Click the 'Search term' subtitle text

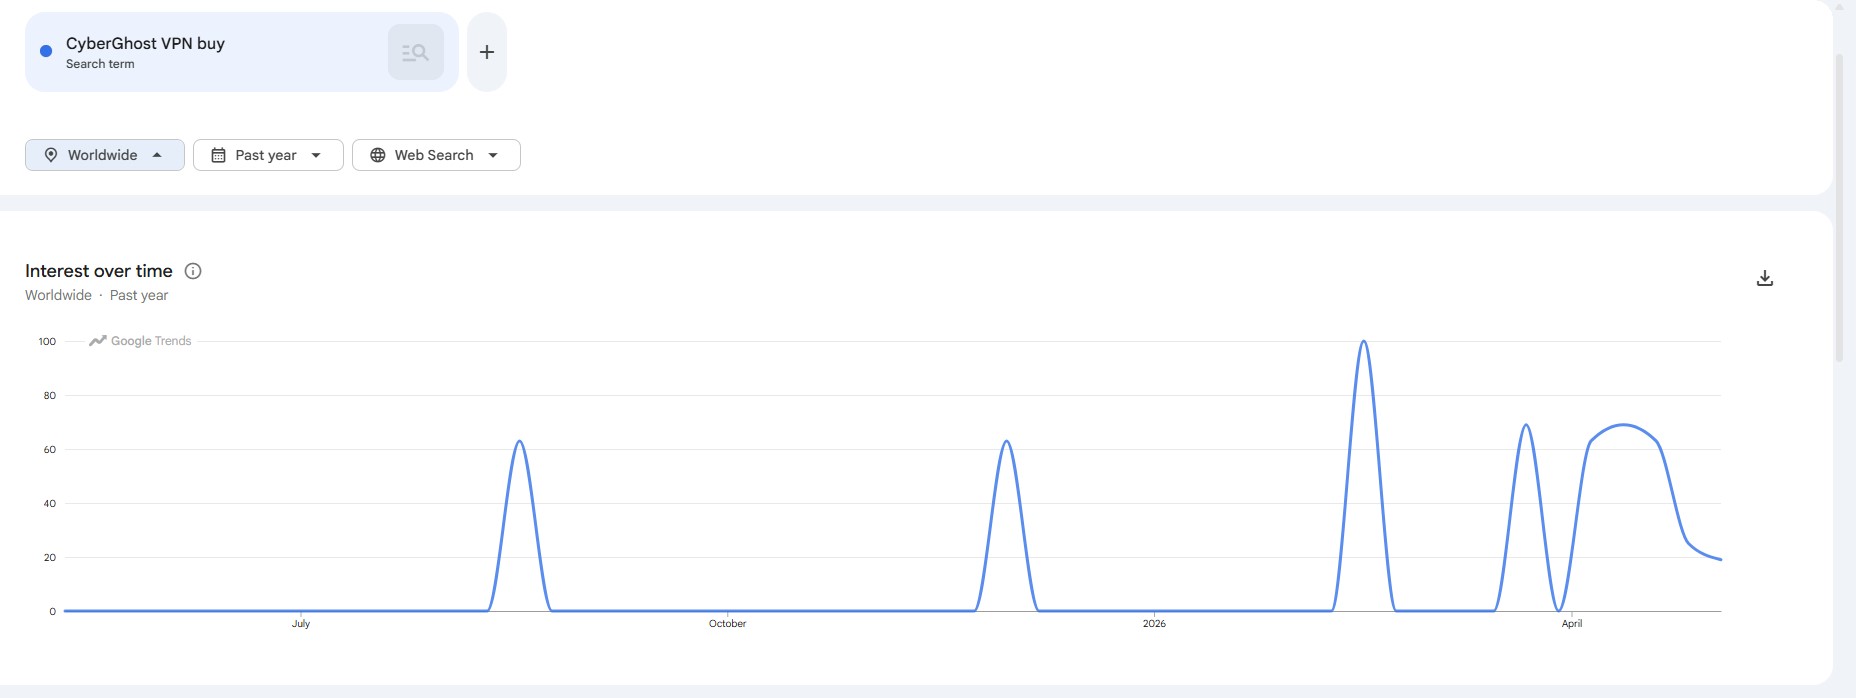pos(100,64)
